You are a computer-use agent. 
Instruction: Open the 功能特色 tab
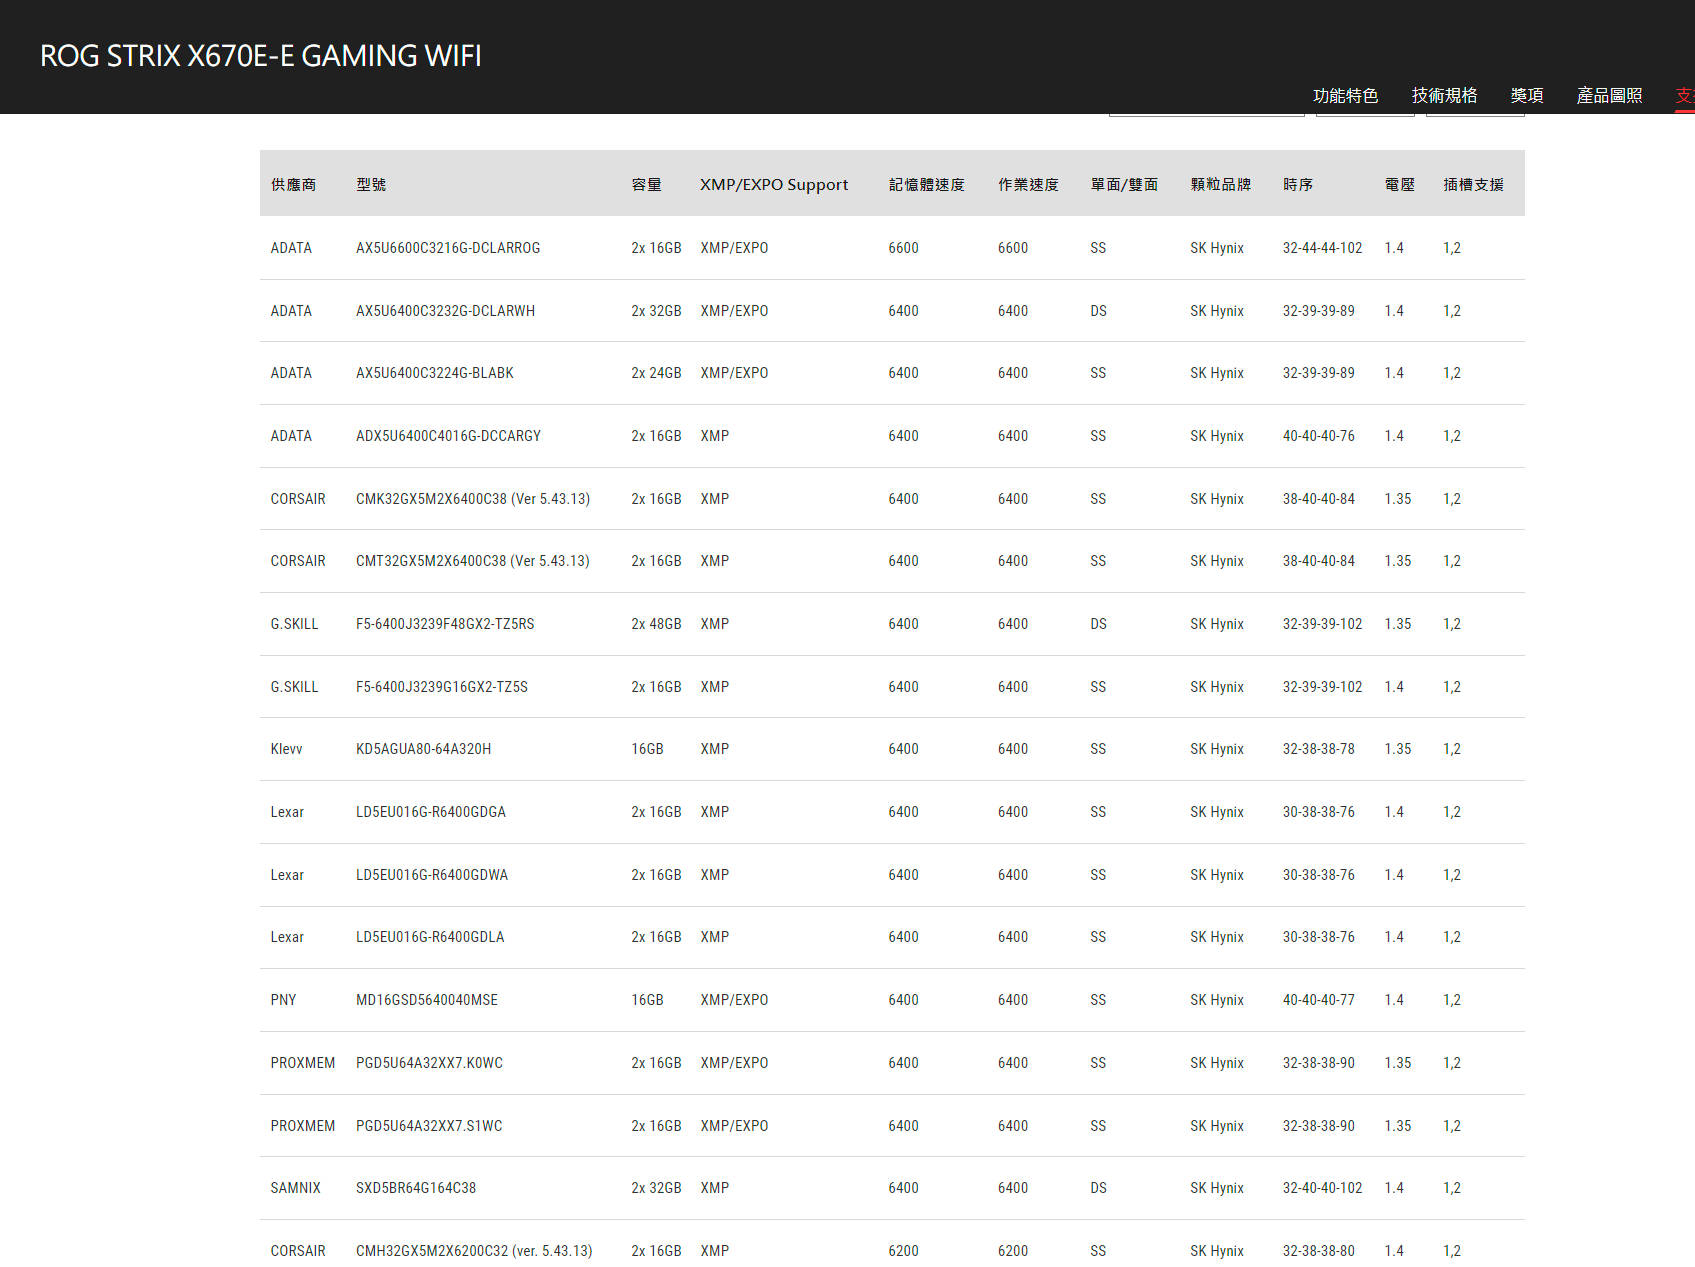[1345, 95]
